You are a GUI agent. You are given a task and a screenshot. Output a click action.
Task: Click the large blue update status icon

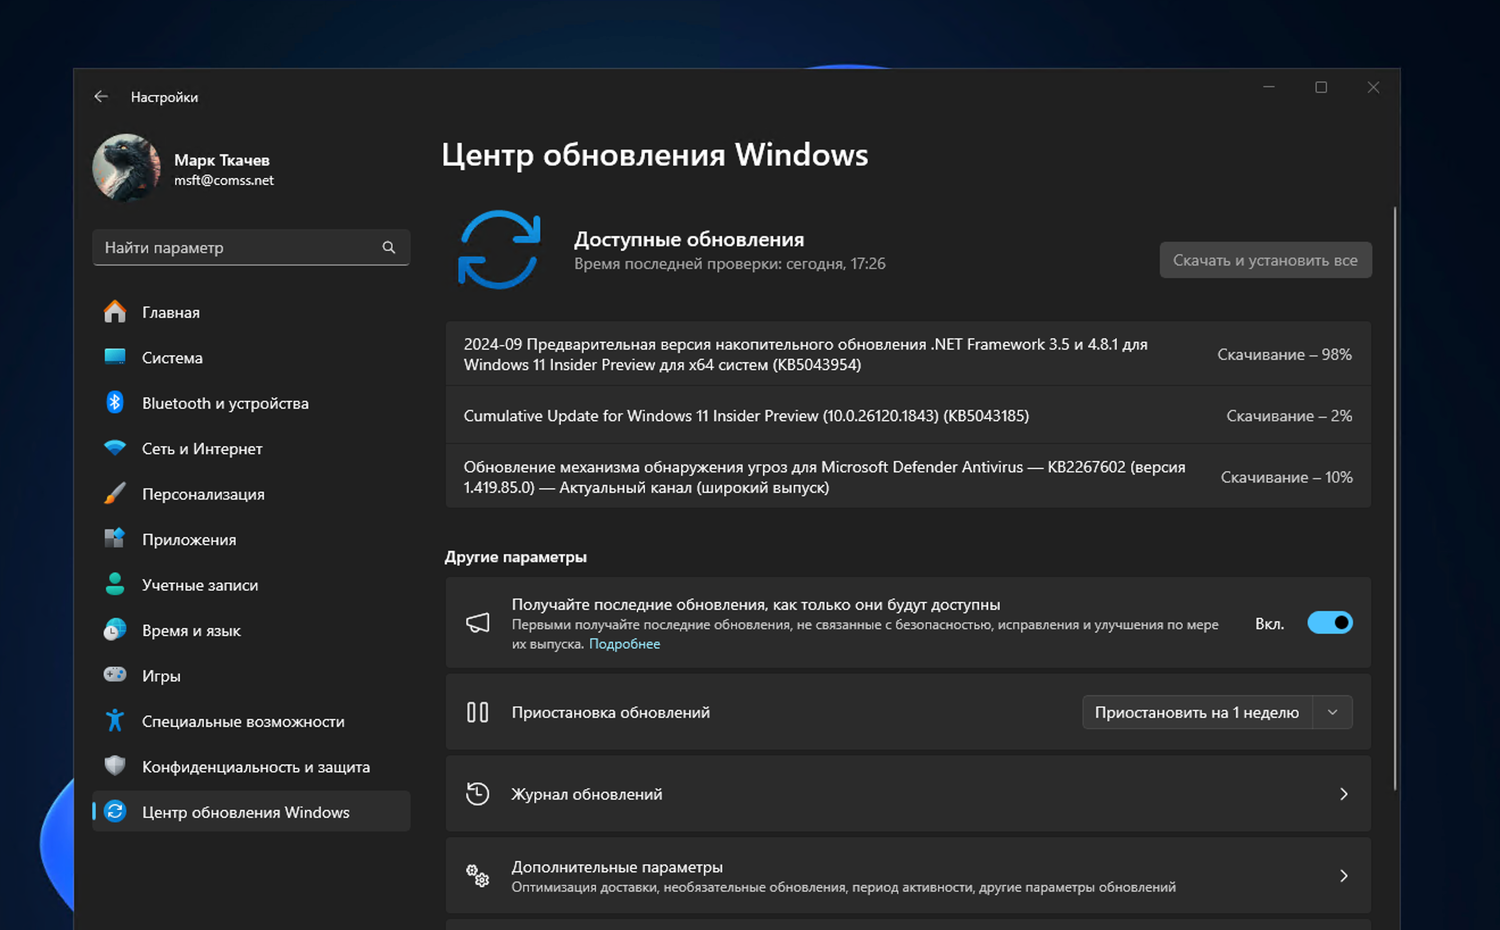click(499, 249)
